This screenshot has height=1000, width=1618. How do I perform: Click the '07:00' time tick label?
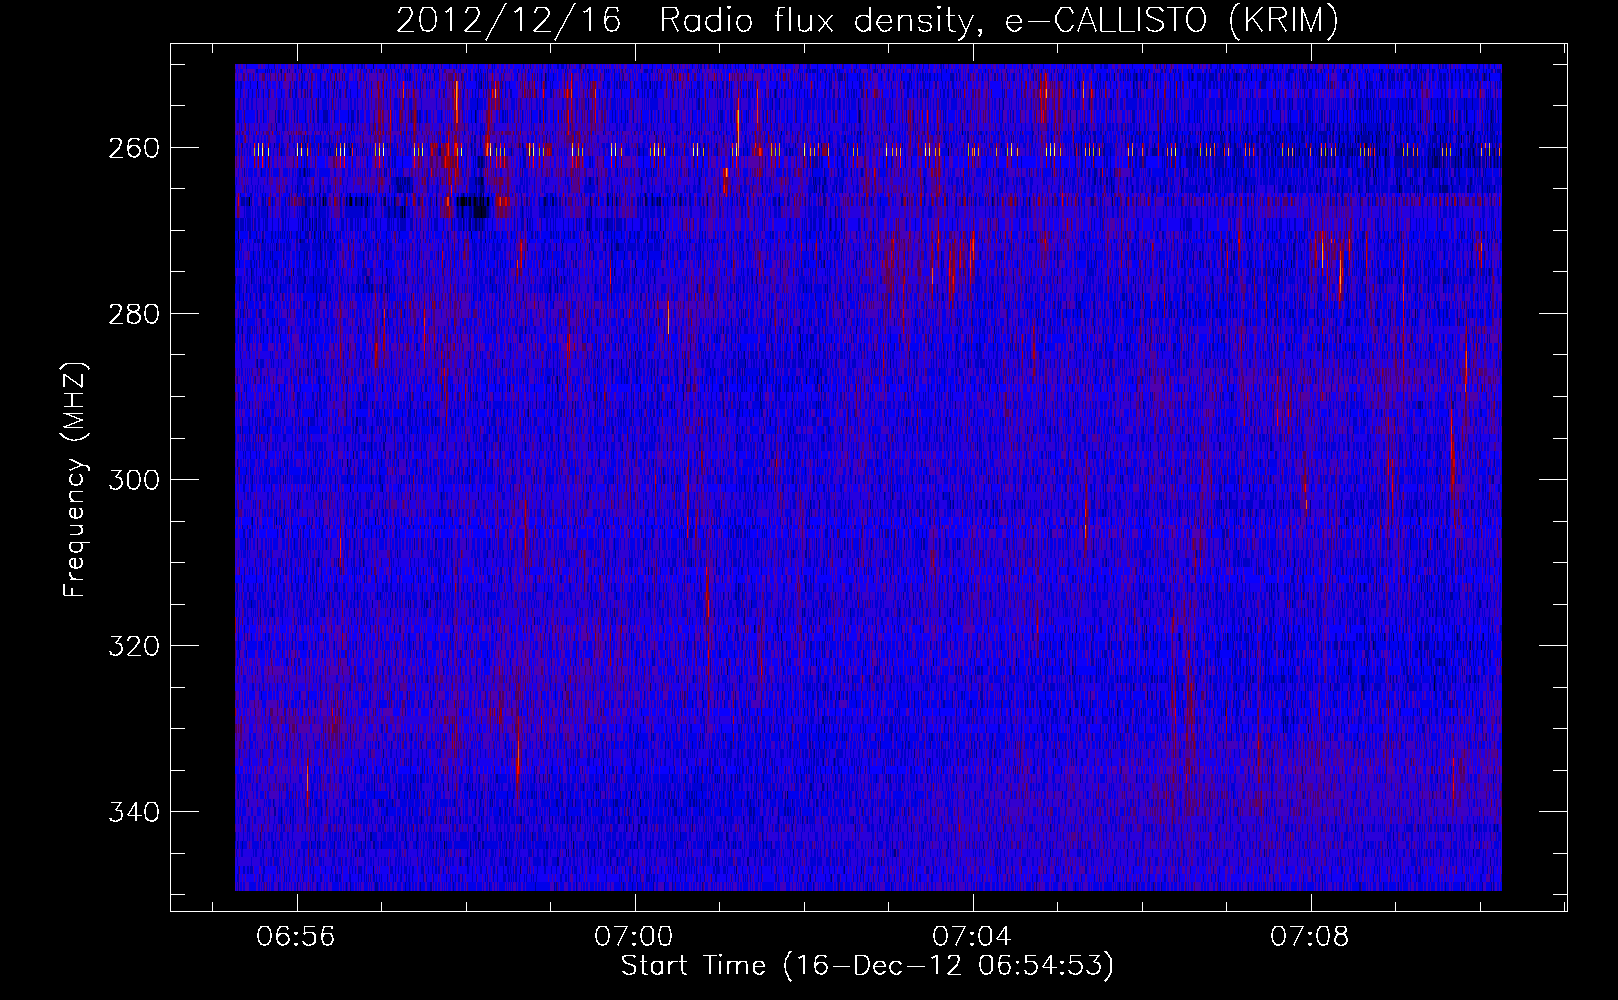click(634, 937)
